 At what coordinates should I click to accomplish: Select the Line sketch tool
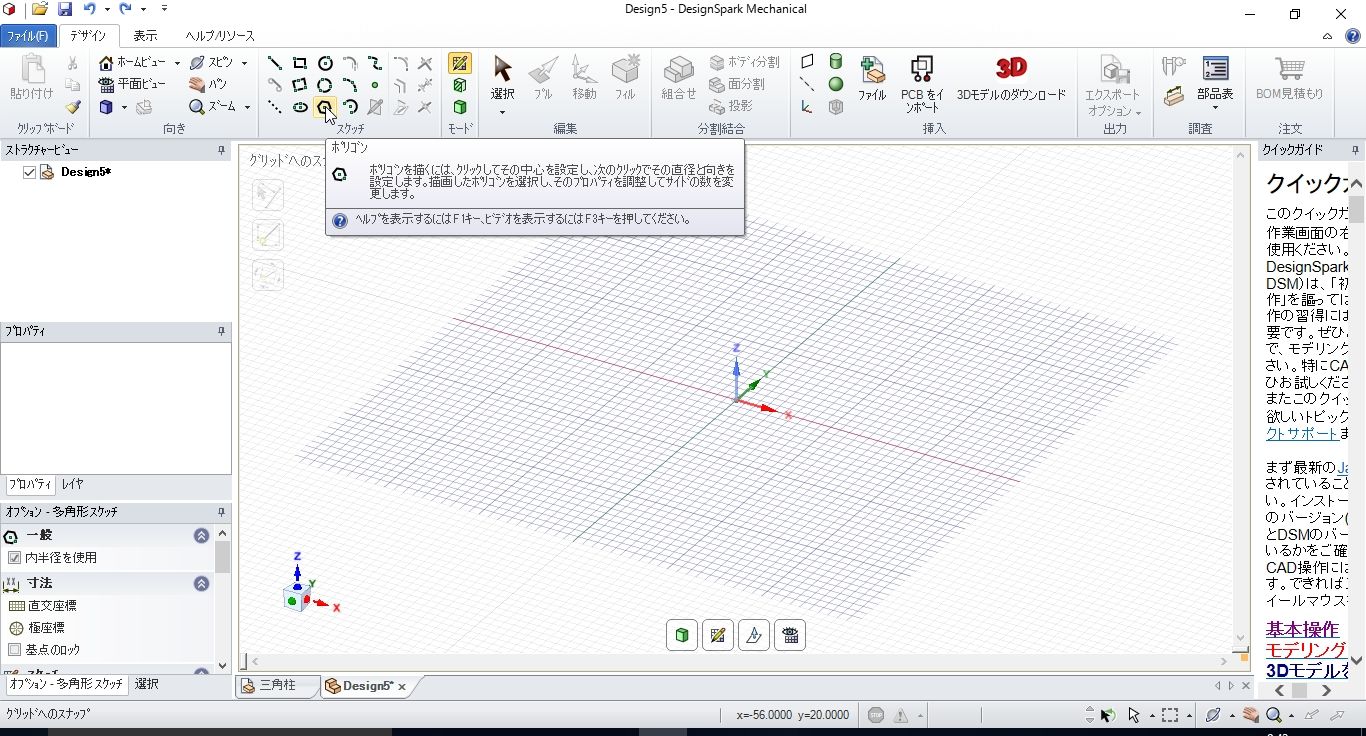pos(274,63)
